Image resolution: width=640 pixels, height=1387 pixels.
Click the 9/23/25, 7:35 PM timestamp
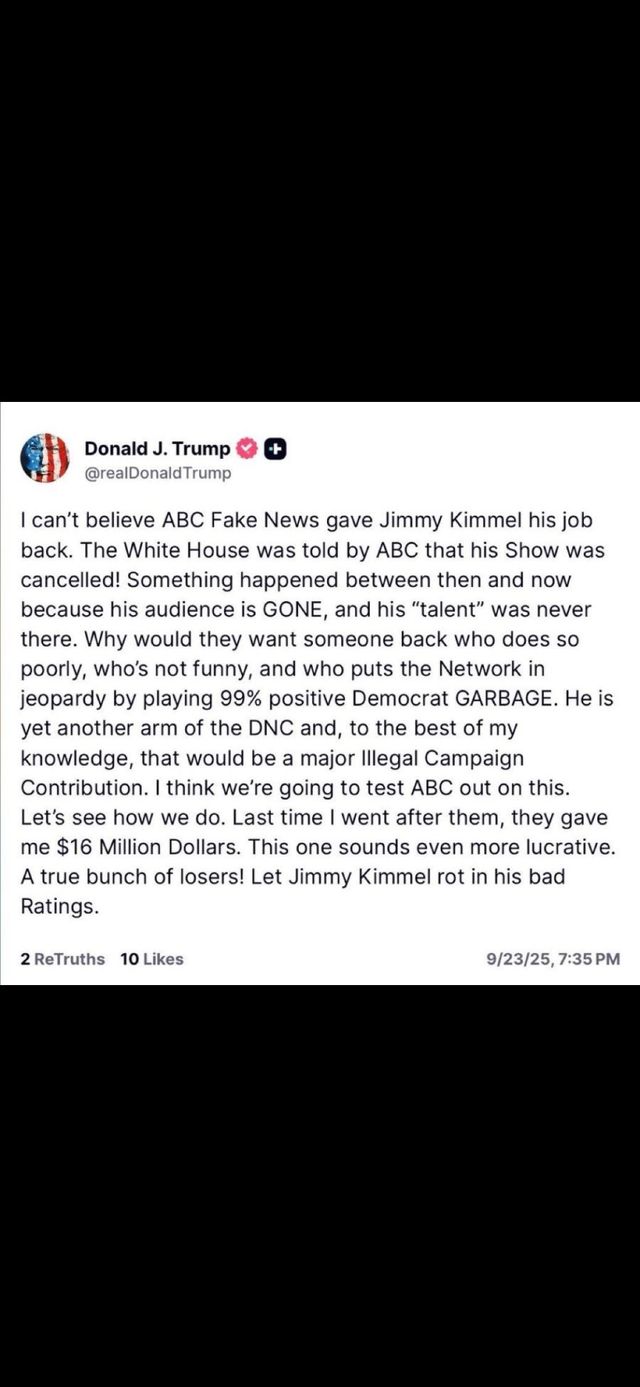[x=552, y=959]
